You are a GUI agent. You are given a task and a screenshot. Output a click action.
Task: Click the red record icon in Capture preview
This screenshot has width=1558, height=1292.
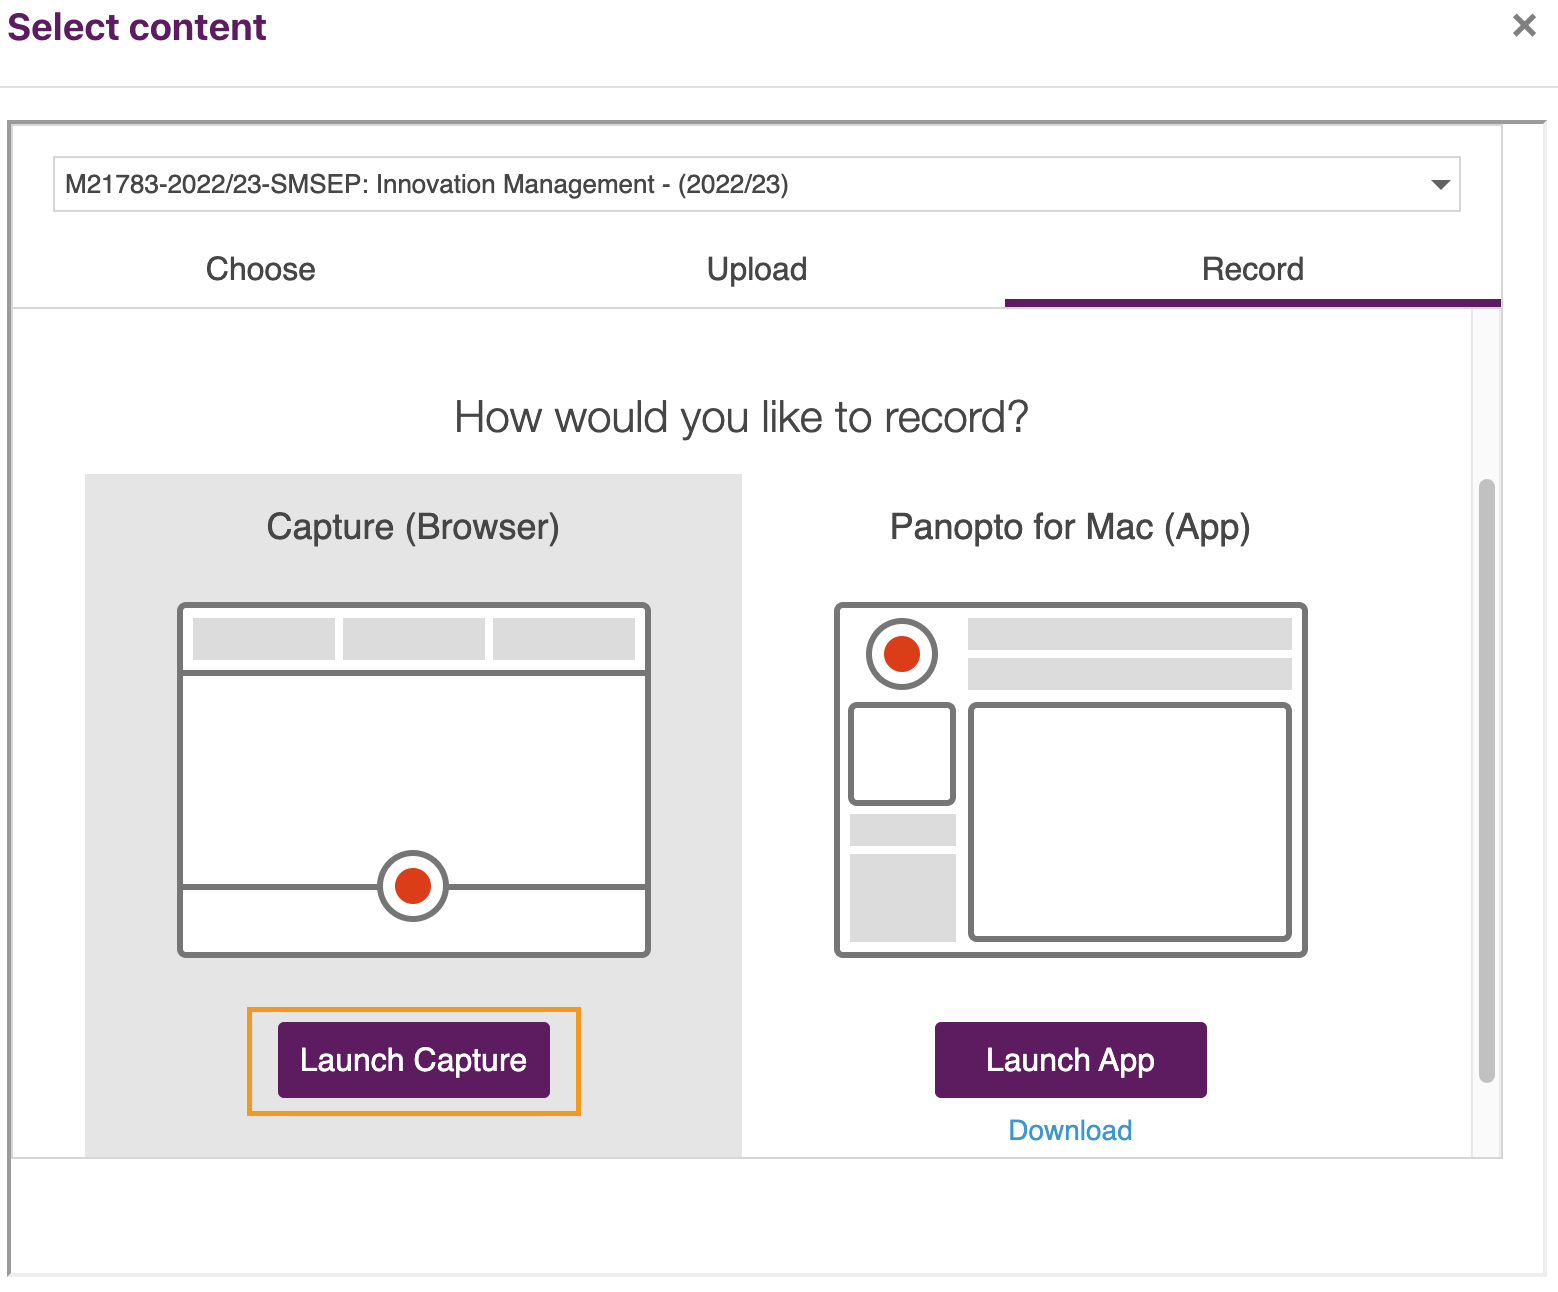(x=412, y=884)
